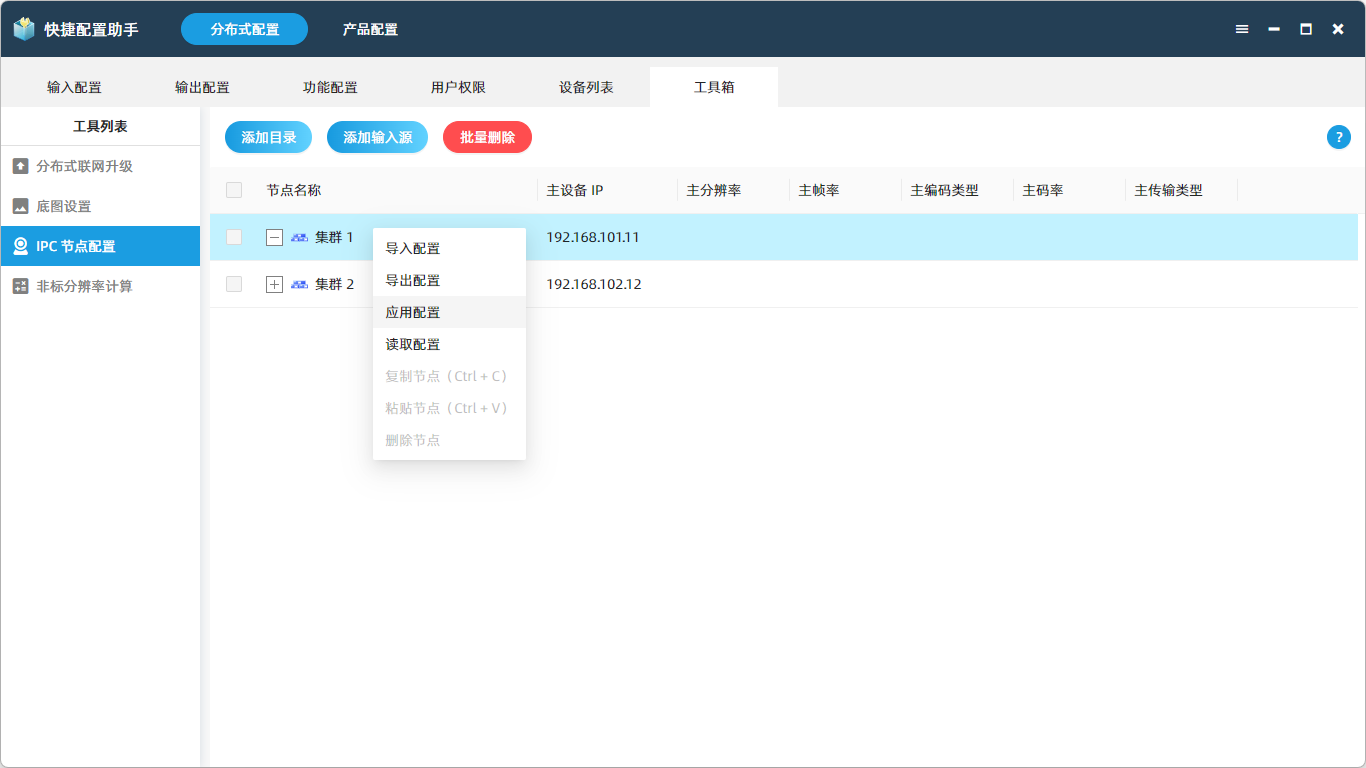Collapse the 集群 1 tree node

[274, 237]
